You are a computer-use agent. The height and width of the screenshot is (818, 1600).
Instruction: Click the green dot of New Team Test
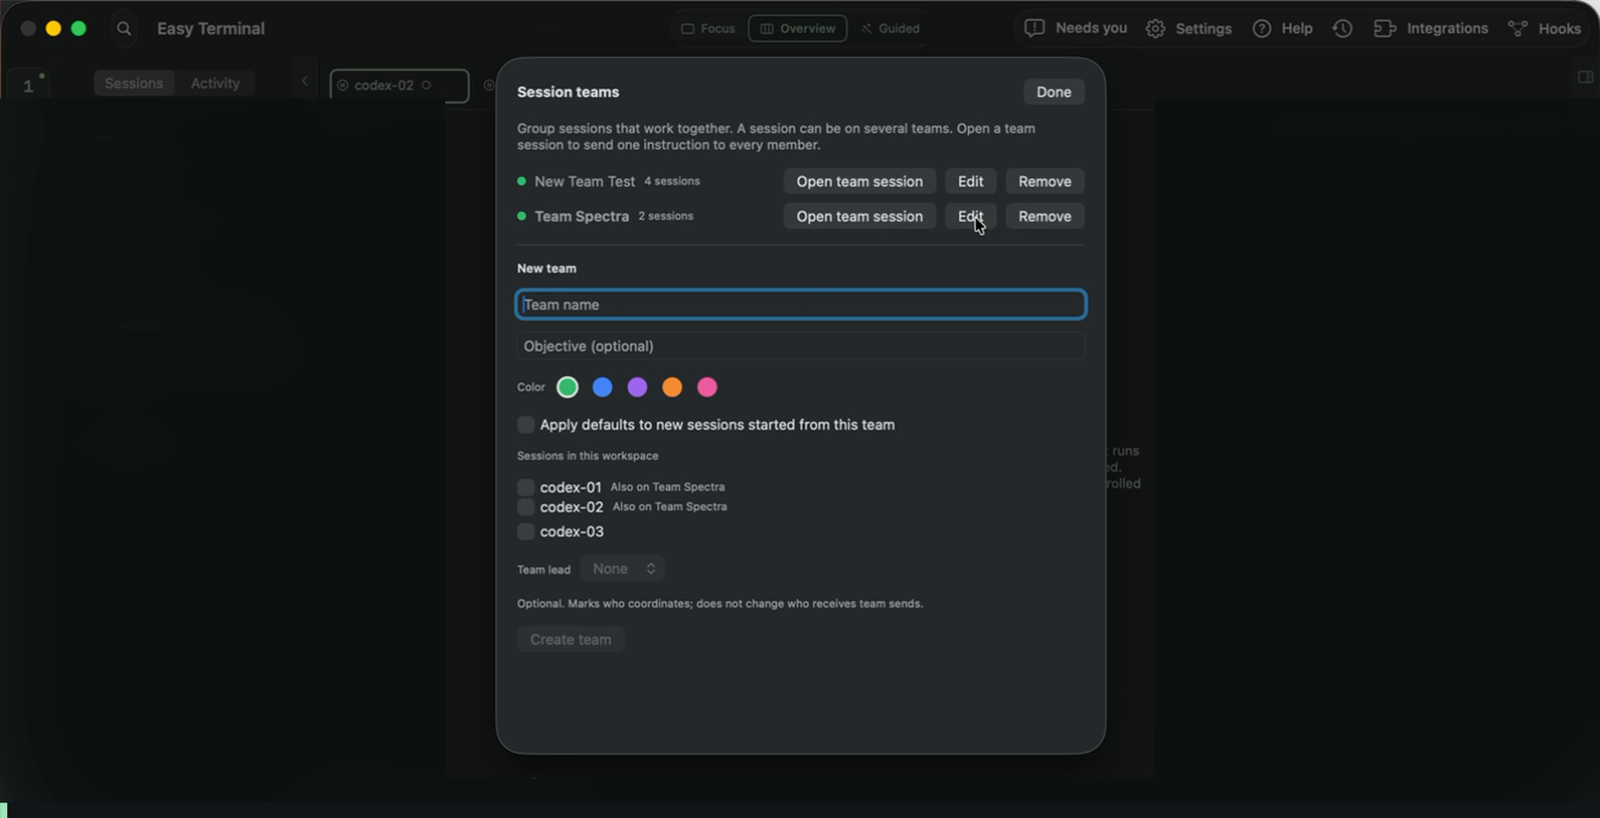(521, 181)
